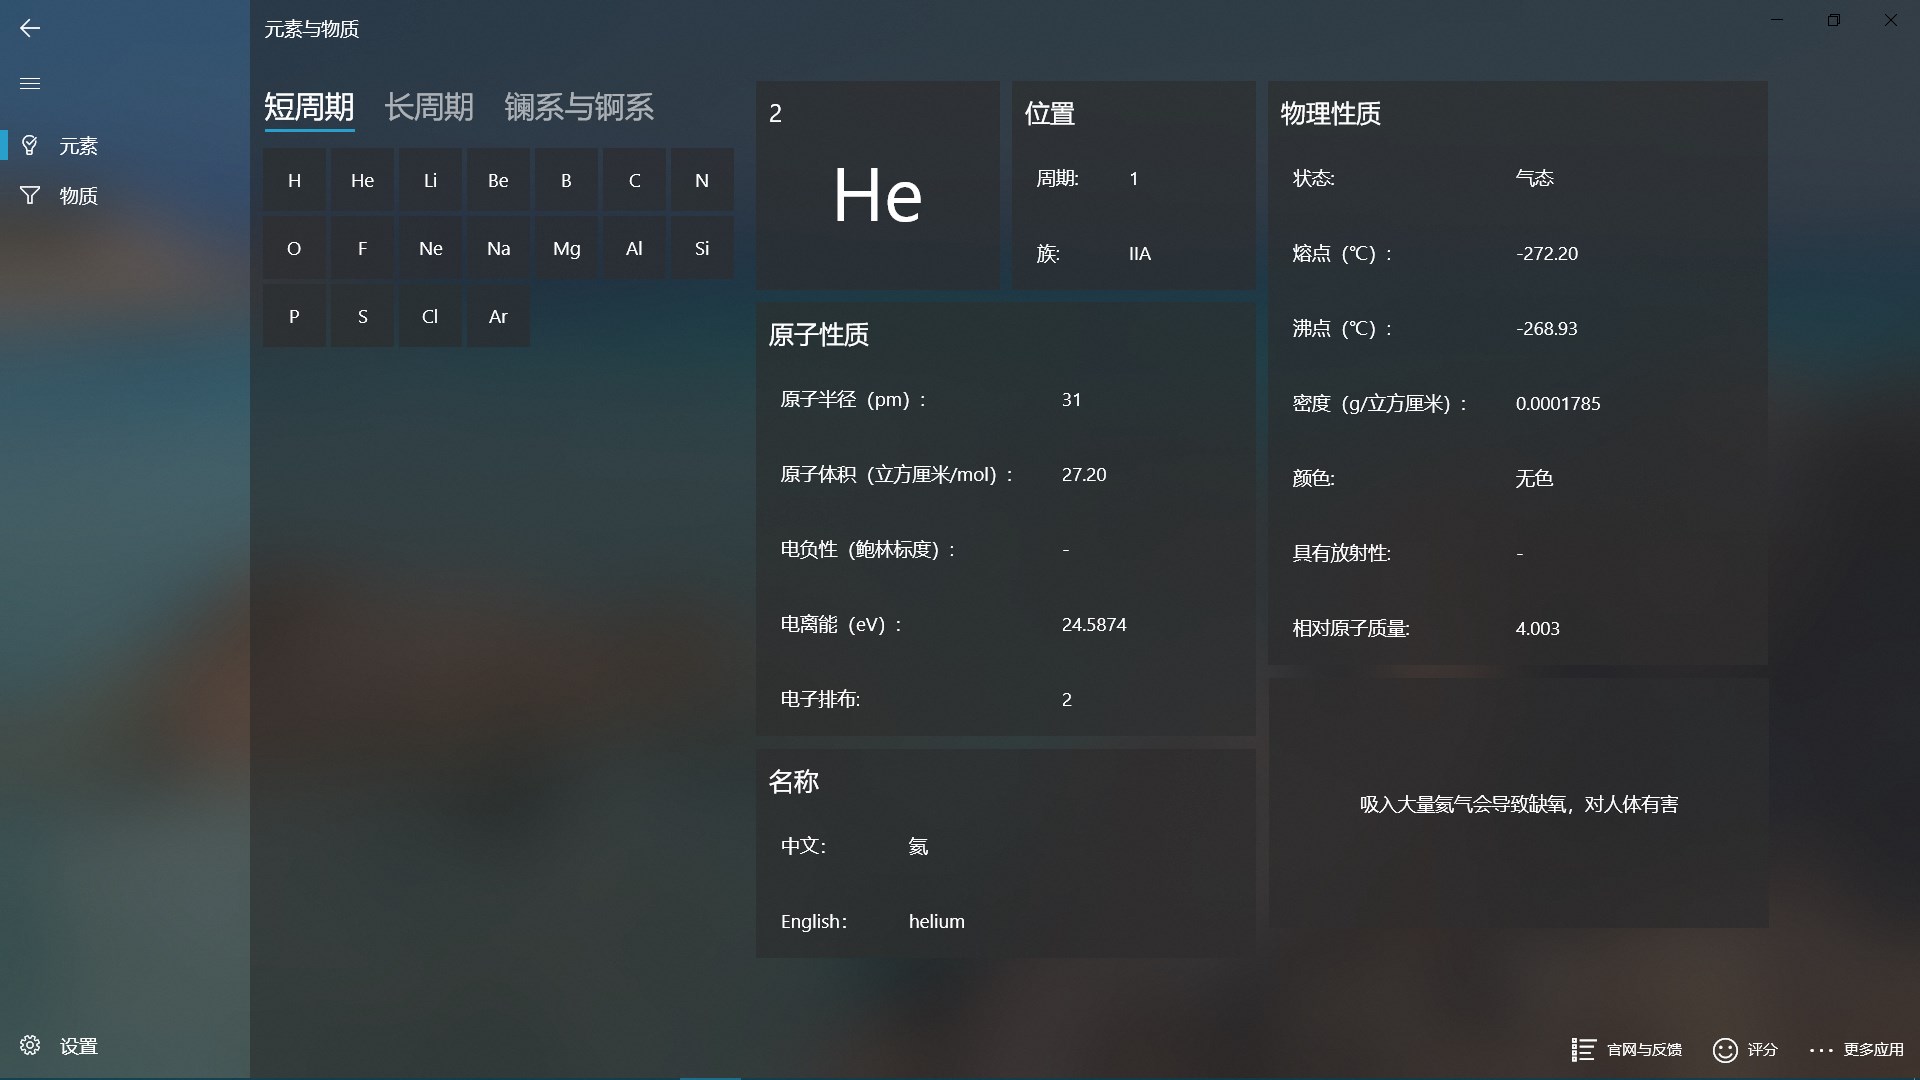
Task: Select the 短周期 tab
Action: [x=309, y=107]
